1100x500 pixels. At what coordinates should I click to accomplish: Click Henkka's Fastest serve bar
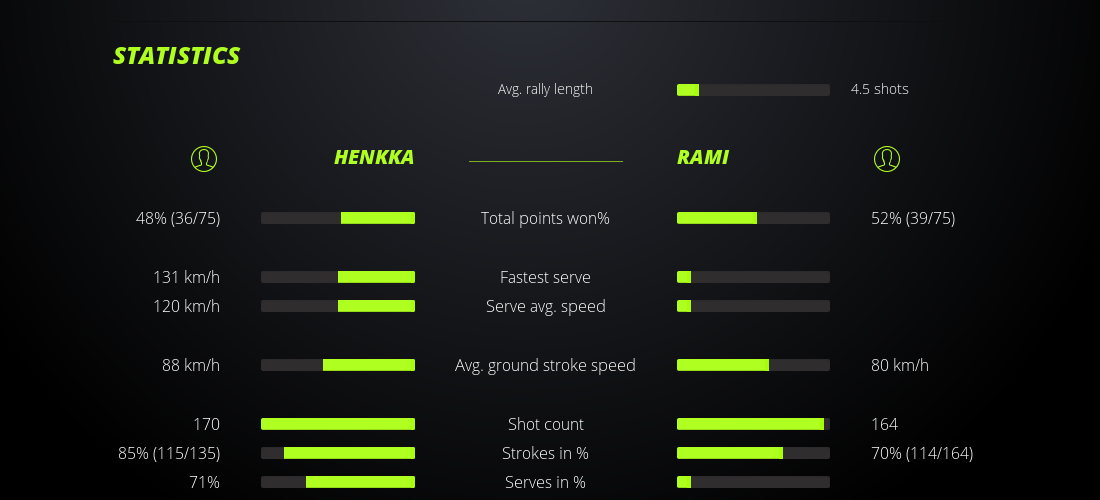(338, 277)
